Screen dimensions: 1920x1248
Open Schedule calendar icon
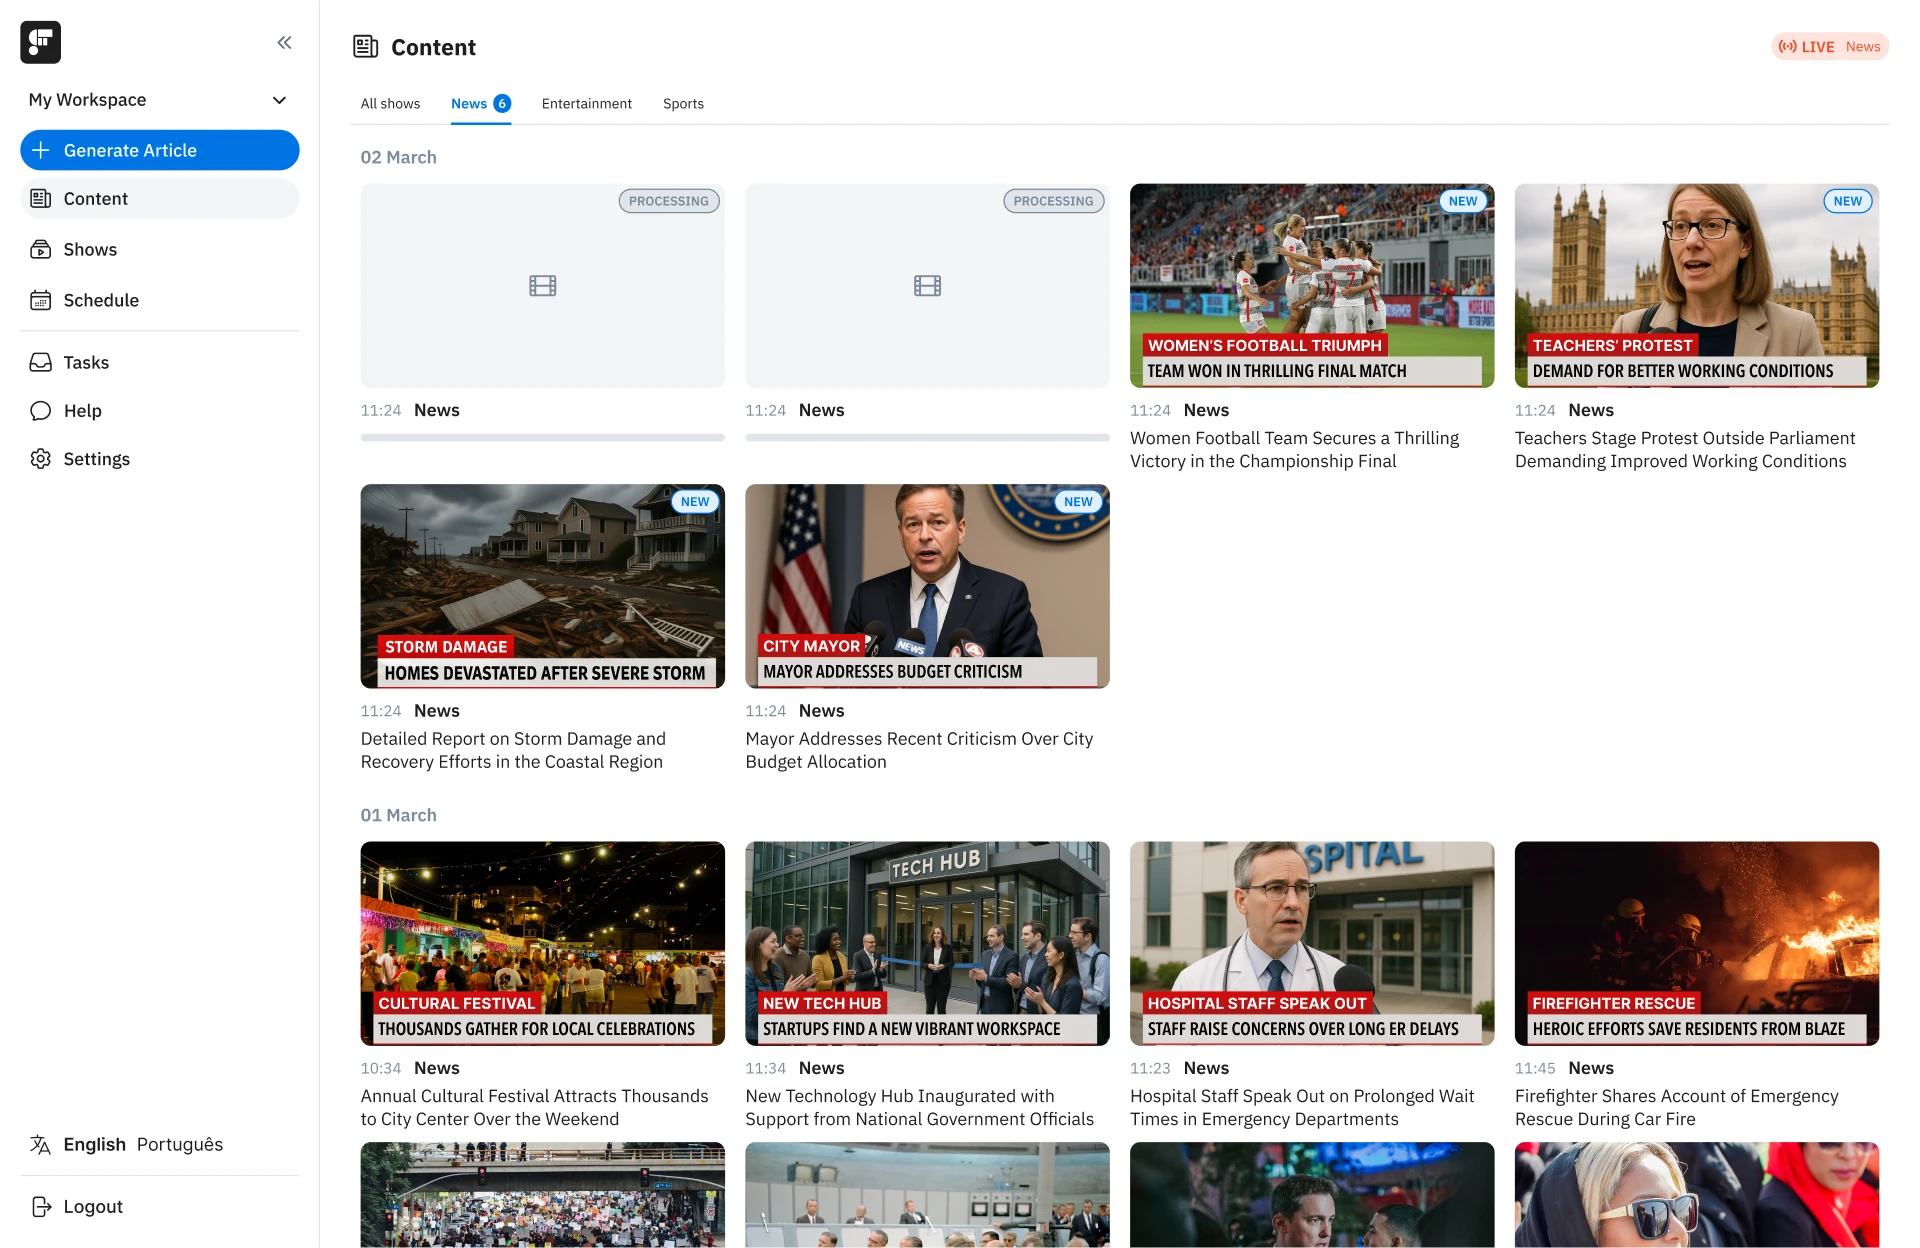40,300
